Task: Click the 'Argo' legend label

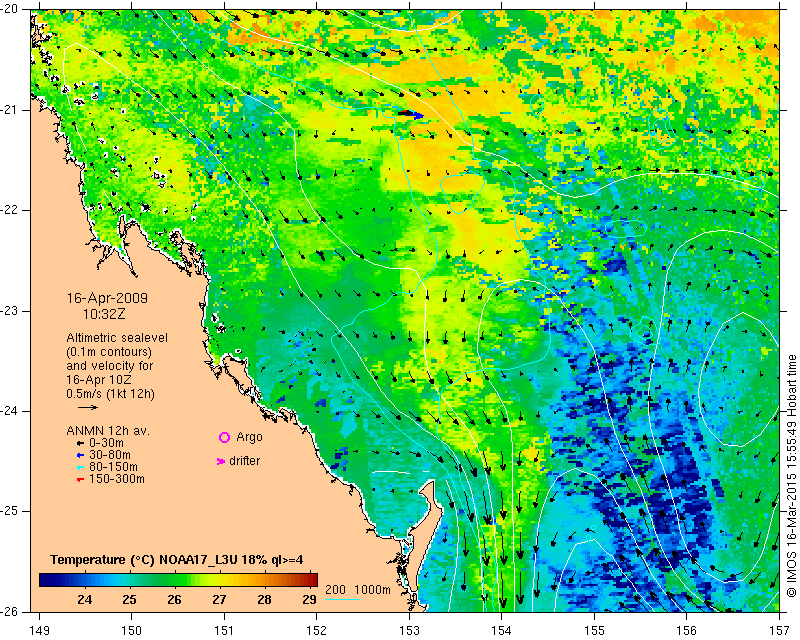Action: point(249,437)
